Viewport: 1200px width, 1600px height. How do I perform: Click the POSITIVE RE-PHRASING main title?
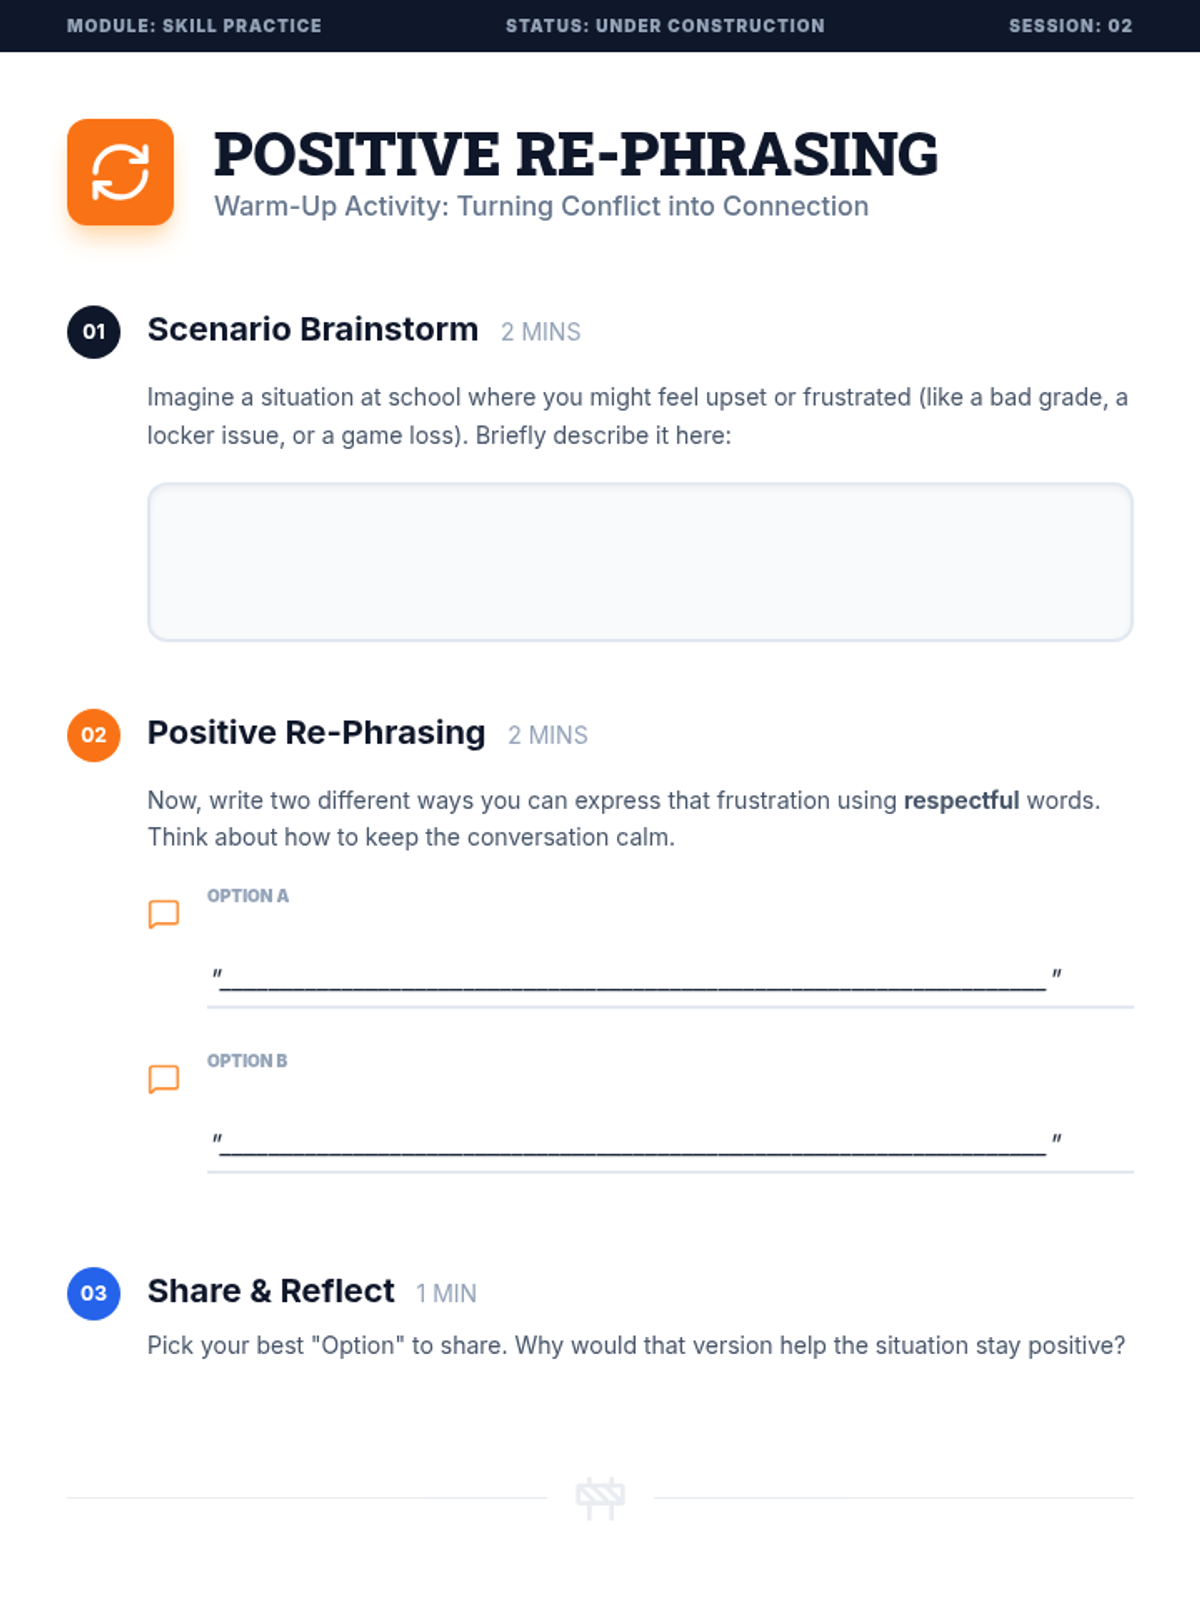tap(576, 154)
